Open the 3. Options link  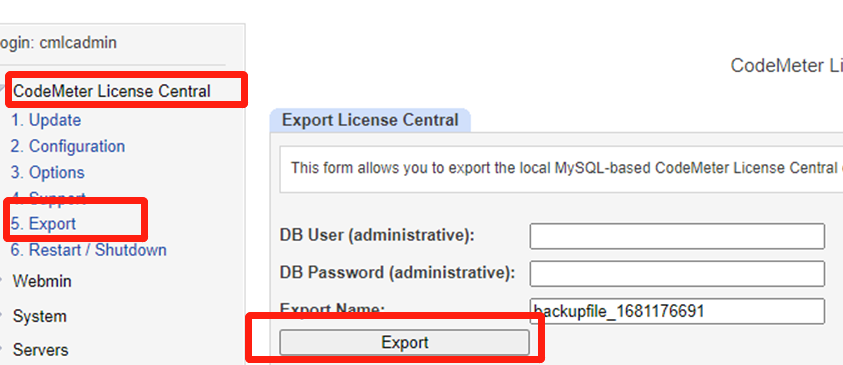[x=47, y=173]
